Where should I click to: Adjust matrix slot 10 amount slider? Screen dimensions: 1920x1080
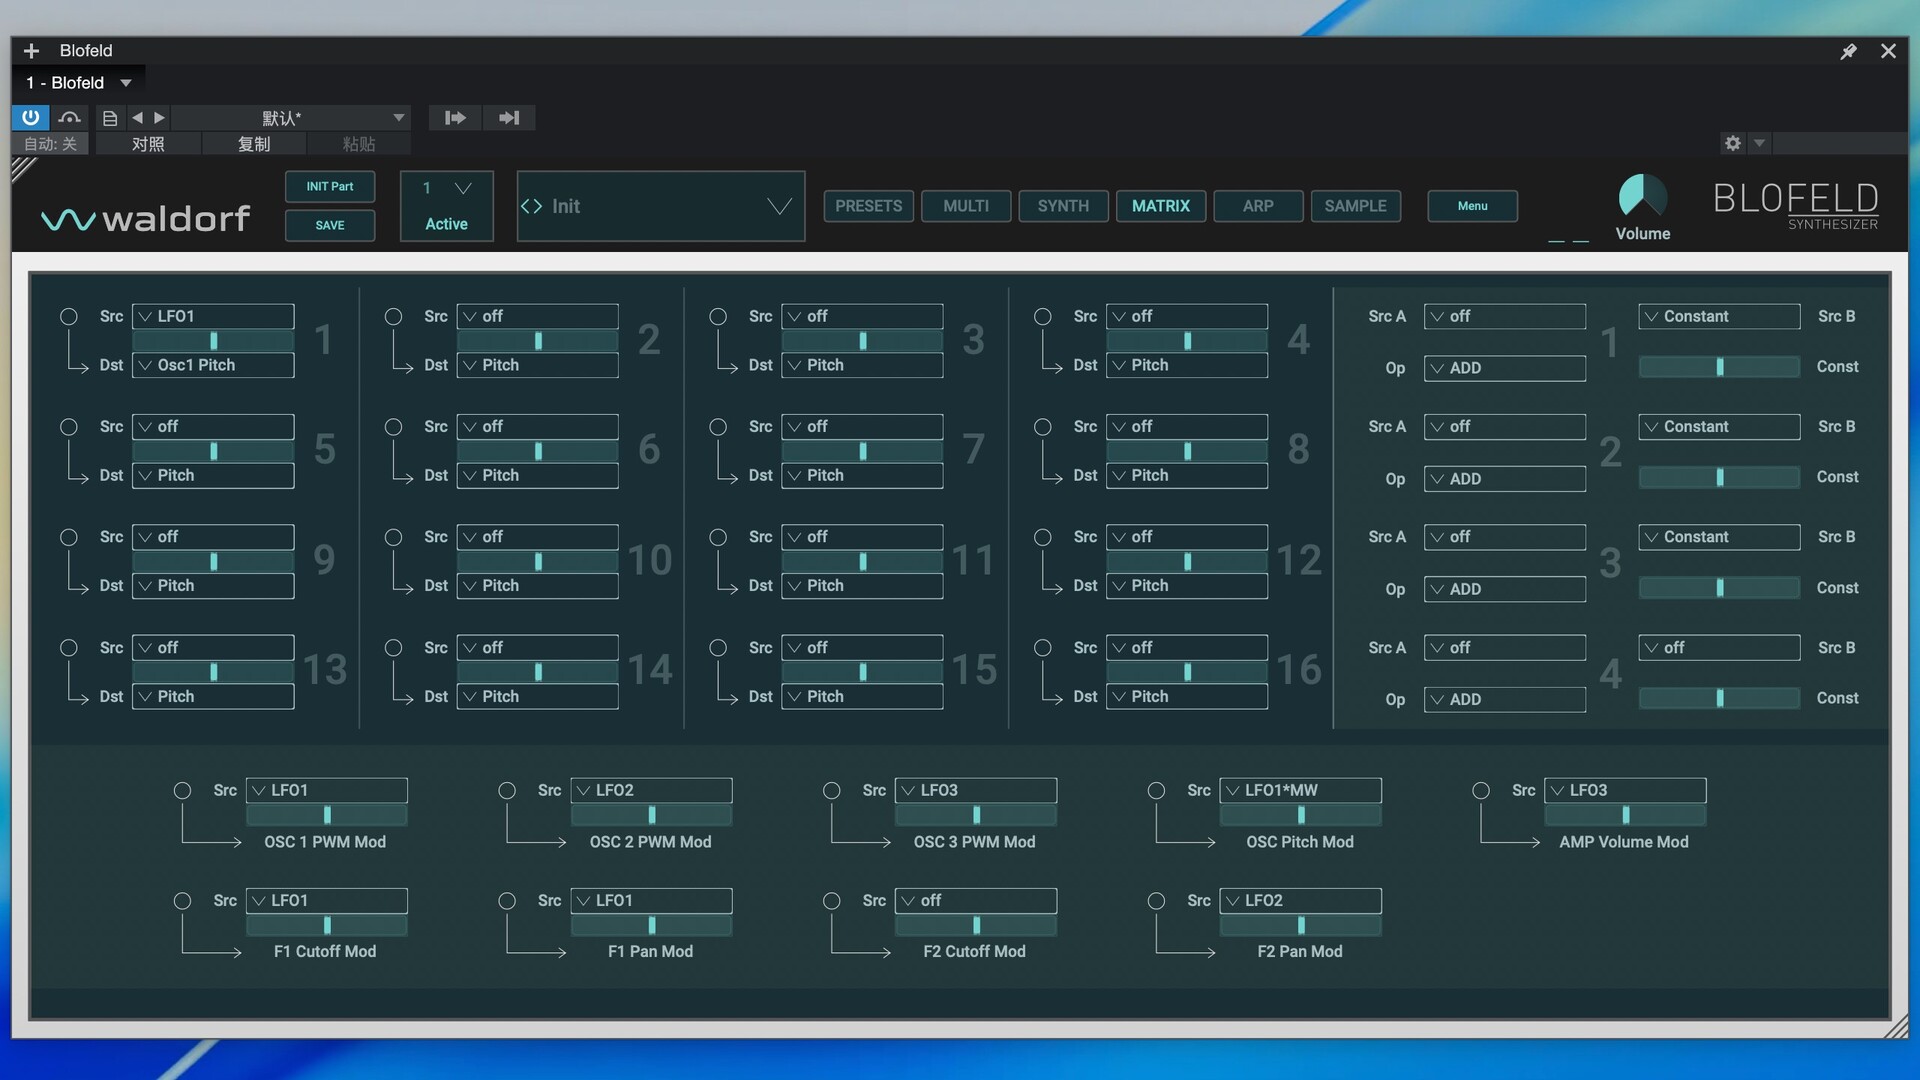point(538,562)
